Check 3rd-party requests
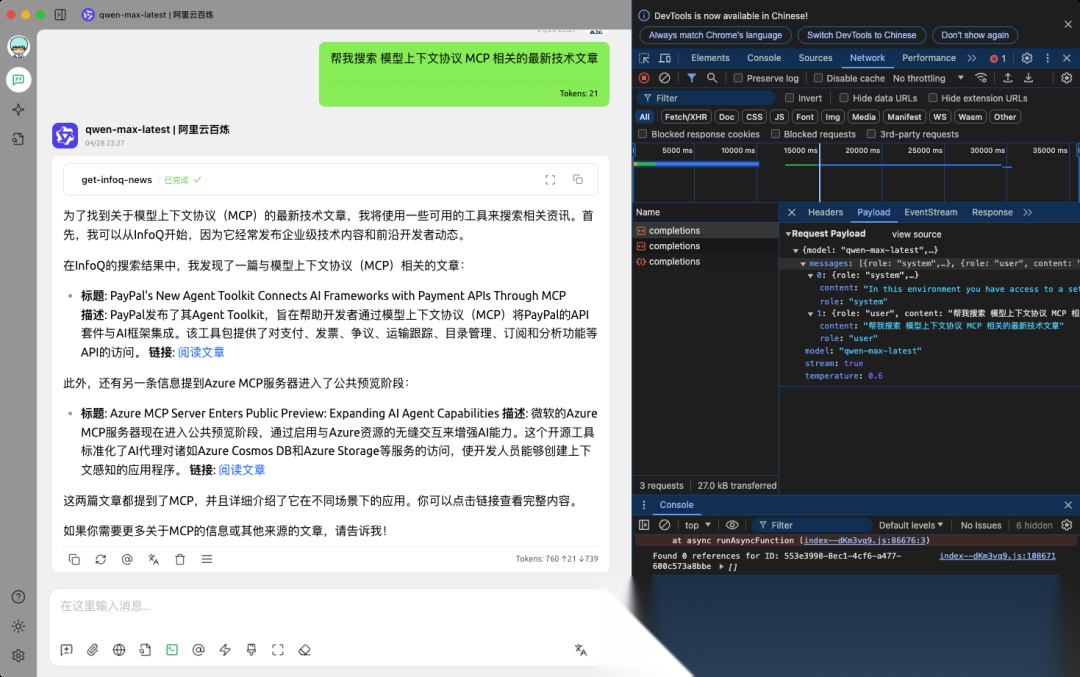Screen dimensions: 1080x677 coord(871,134)
